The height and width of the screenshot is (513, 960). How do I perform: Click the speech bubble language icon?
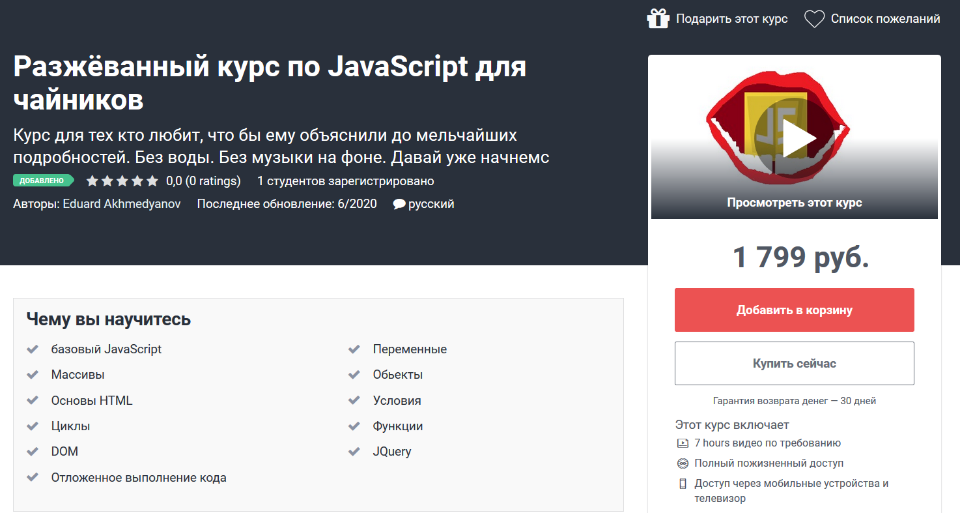pyautogui.click(x=399, y=204)
